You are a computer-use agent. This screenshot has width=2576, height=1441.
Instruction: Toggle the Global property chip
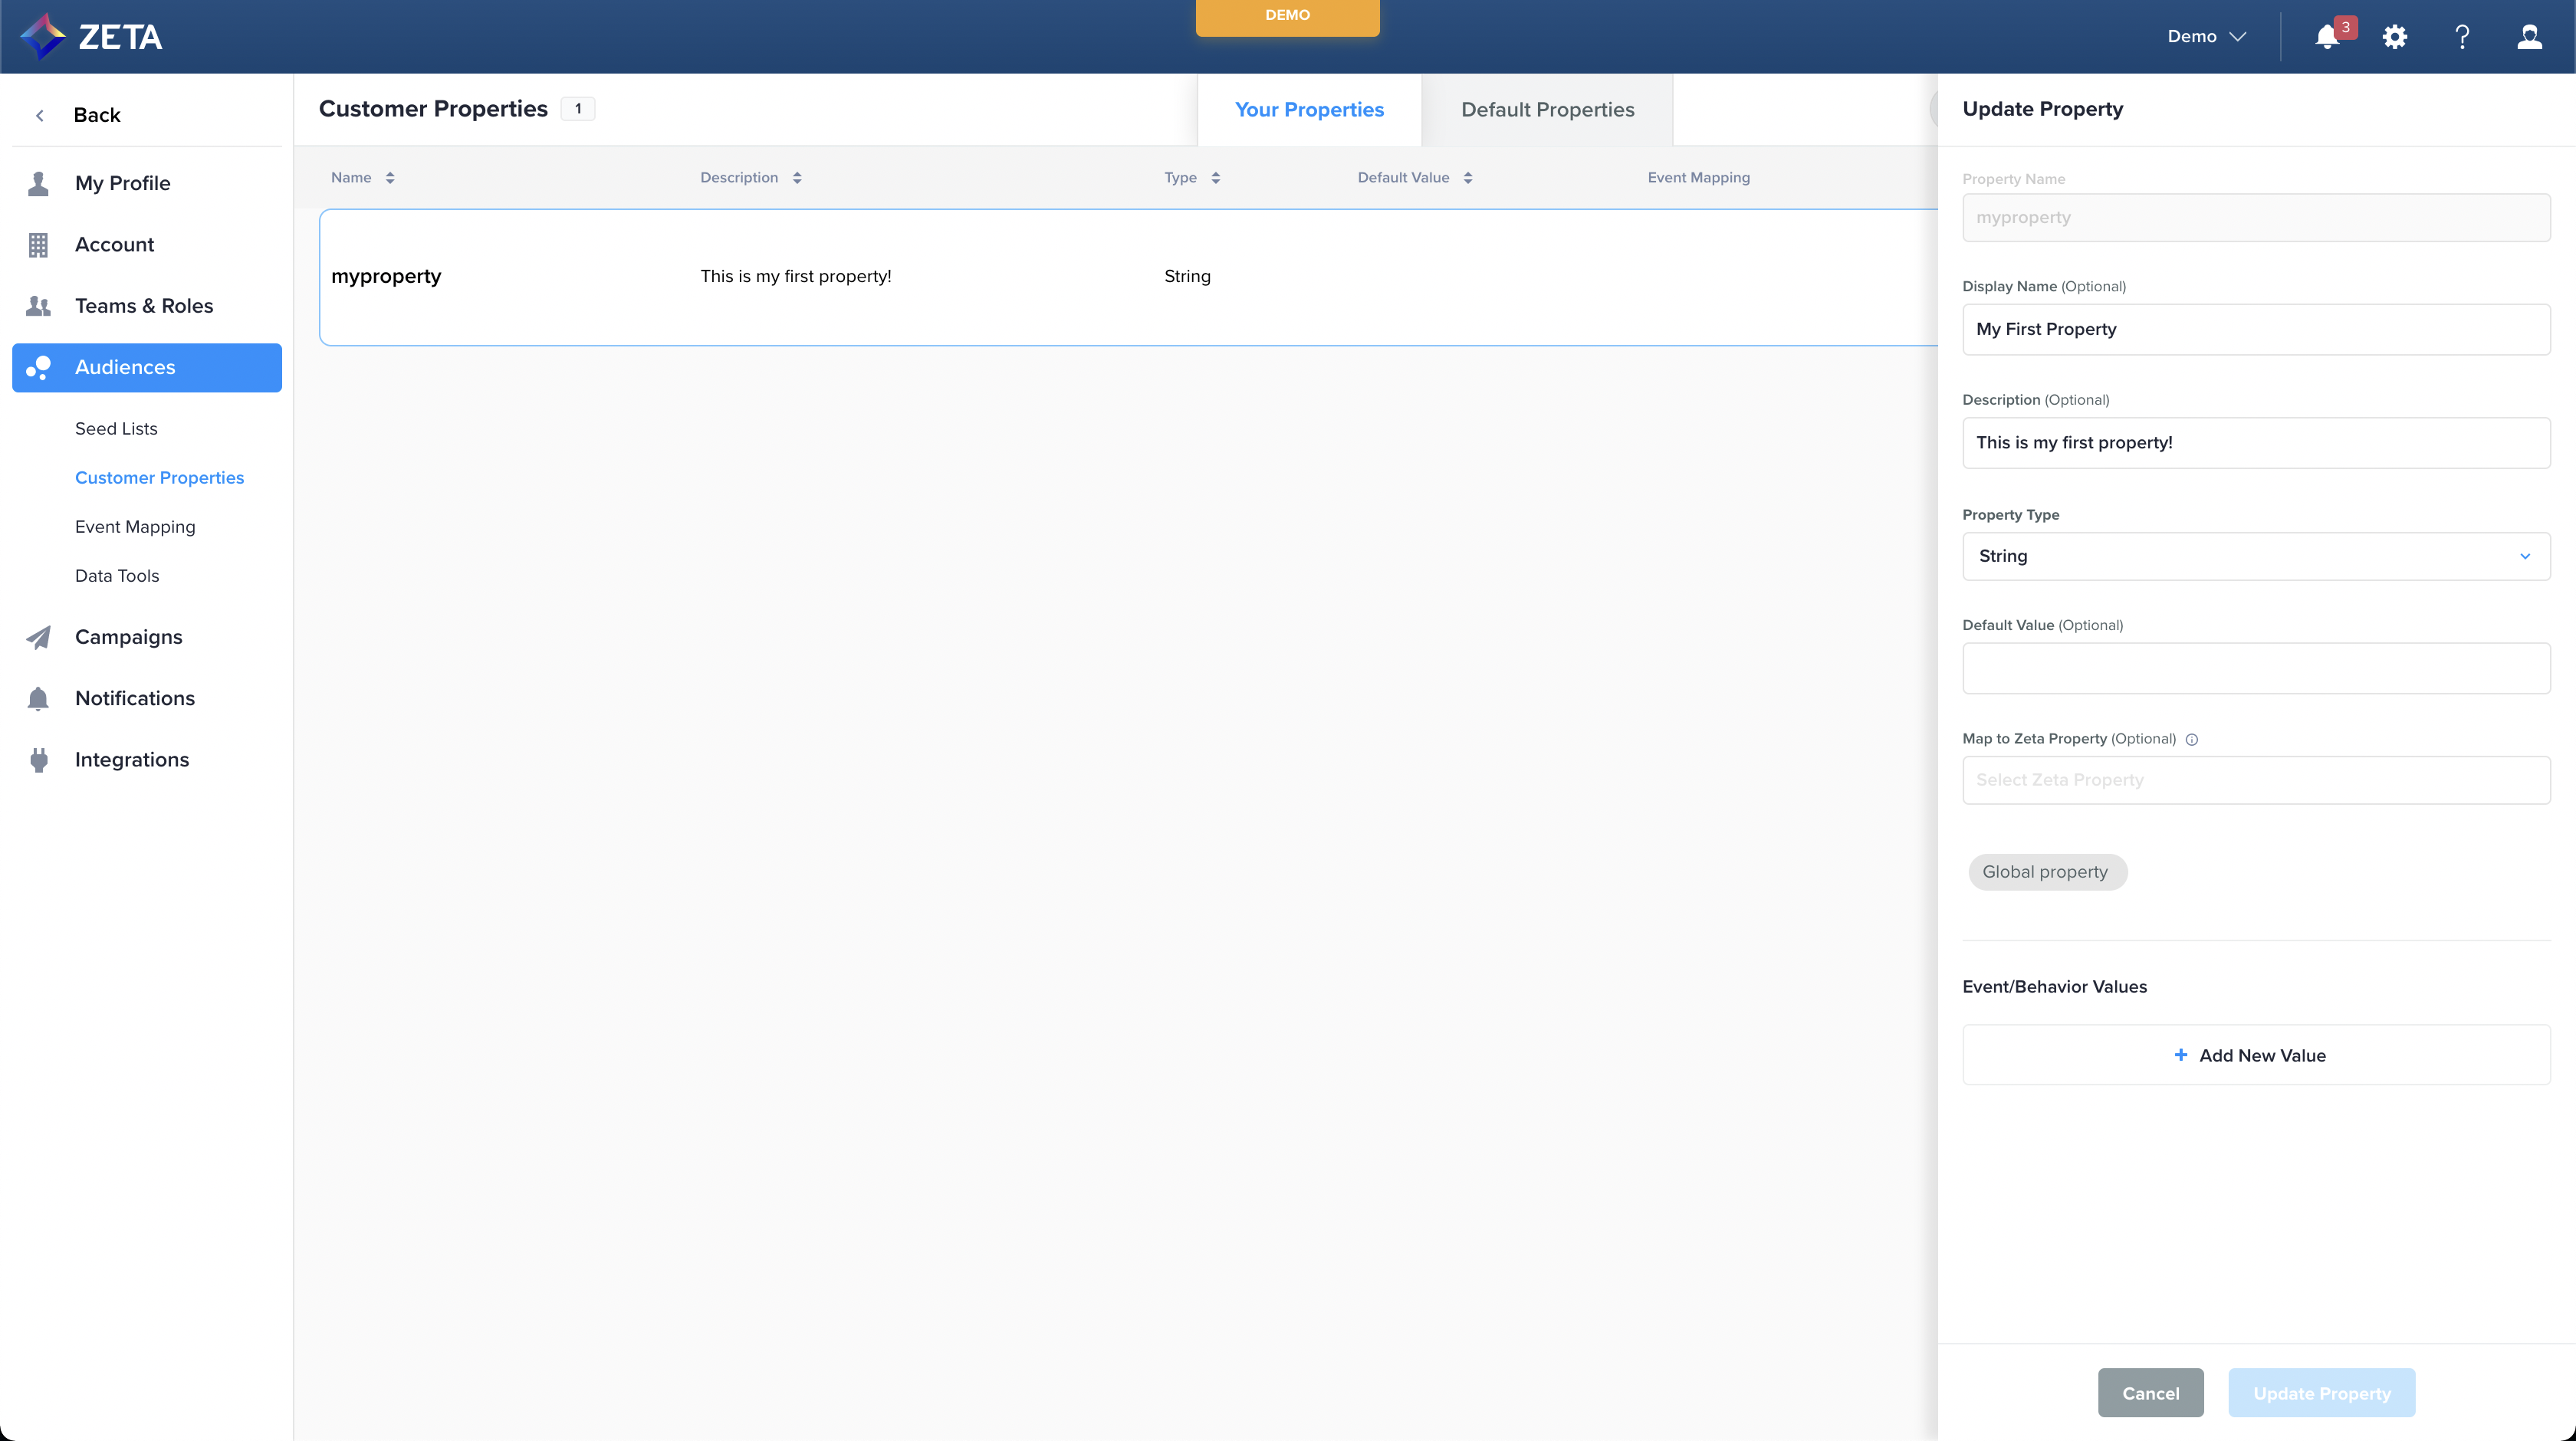2046,872
